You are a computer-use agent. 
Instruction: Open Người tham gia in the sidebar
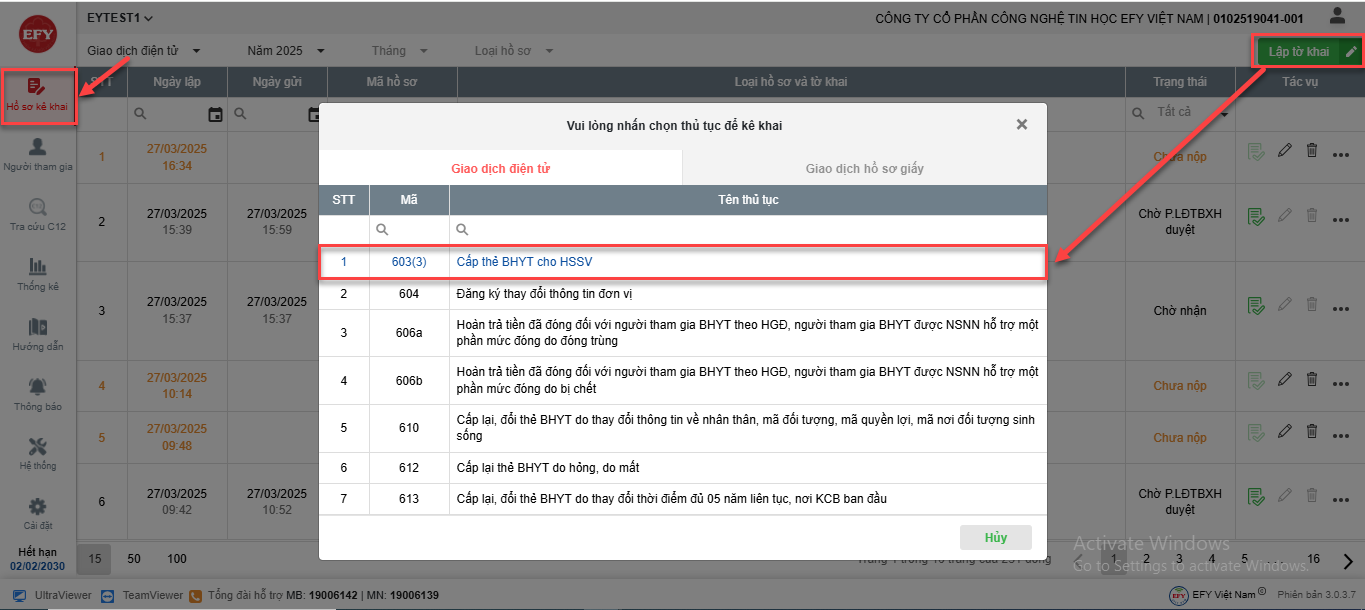click(x=38, y=154)
